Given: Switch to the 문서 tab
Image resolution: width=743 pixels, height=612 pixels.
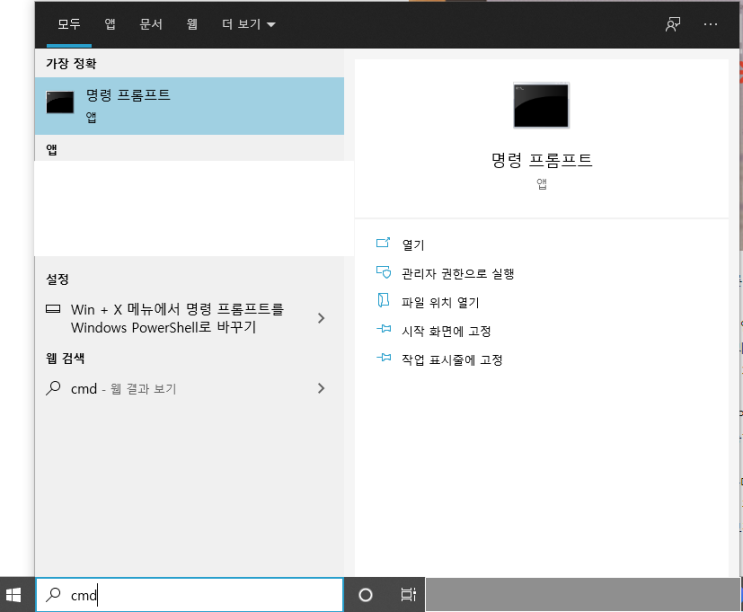Looking at the screenshot, I should click(x=151, y=24).
